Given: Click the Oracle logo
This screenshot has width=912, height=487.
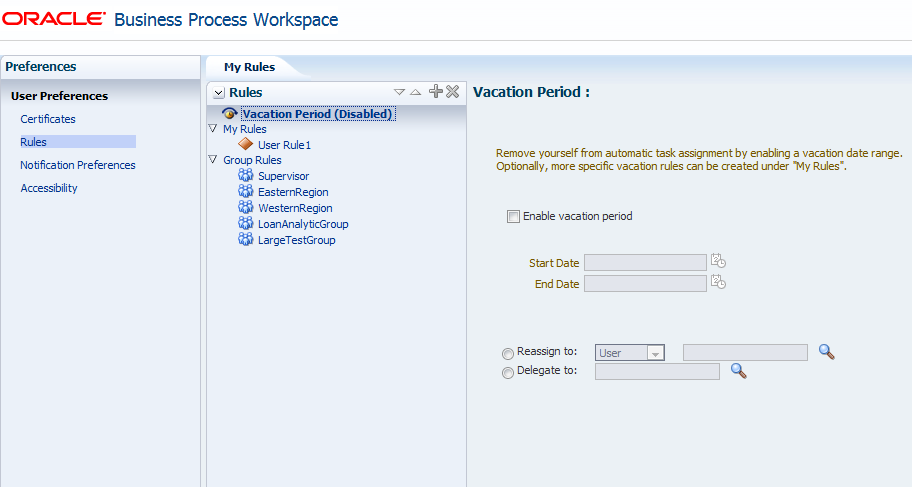Looking at the screenshot, I should coord(54,19).
